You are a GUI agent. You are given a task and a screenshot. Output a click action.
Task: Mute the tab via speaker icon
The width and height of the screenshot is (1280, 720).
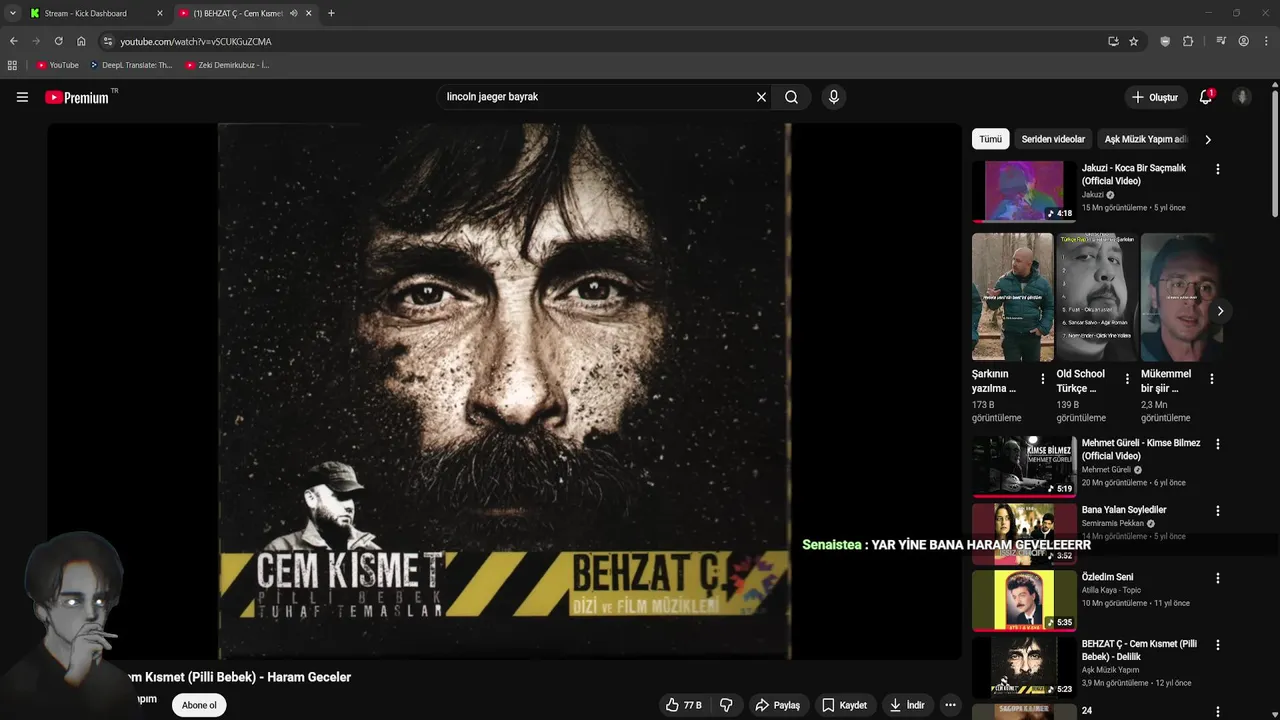[x=293, y=13]
